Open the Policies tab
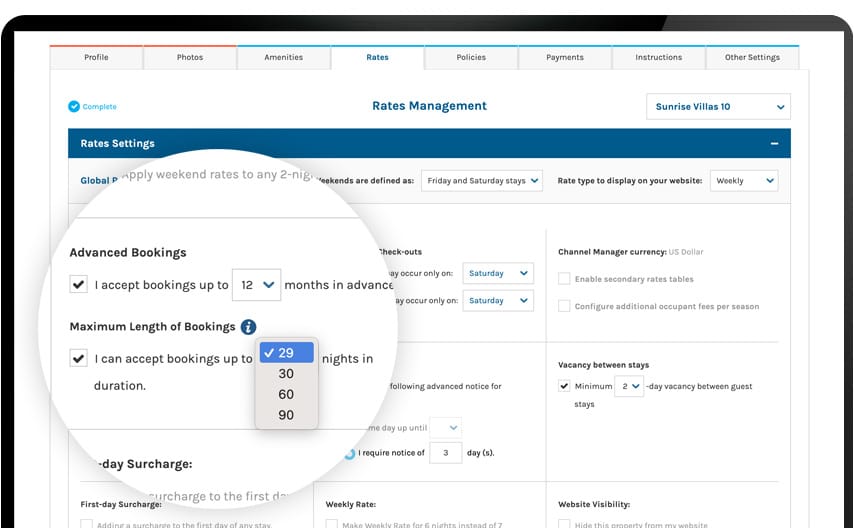The width and height of the screenshot is (854, 528). coord(471,58)
